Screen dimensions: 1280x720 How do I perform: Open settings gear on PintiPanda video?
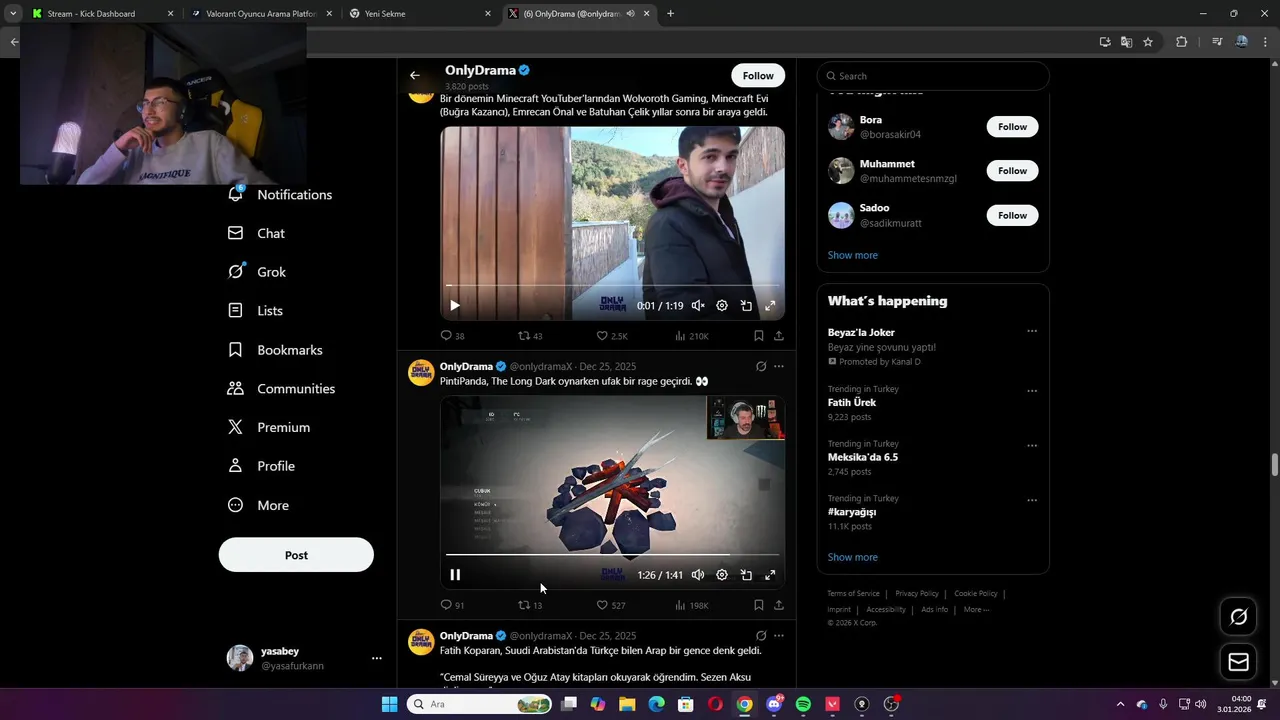click(722, 575)
